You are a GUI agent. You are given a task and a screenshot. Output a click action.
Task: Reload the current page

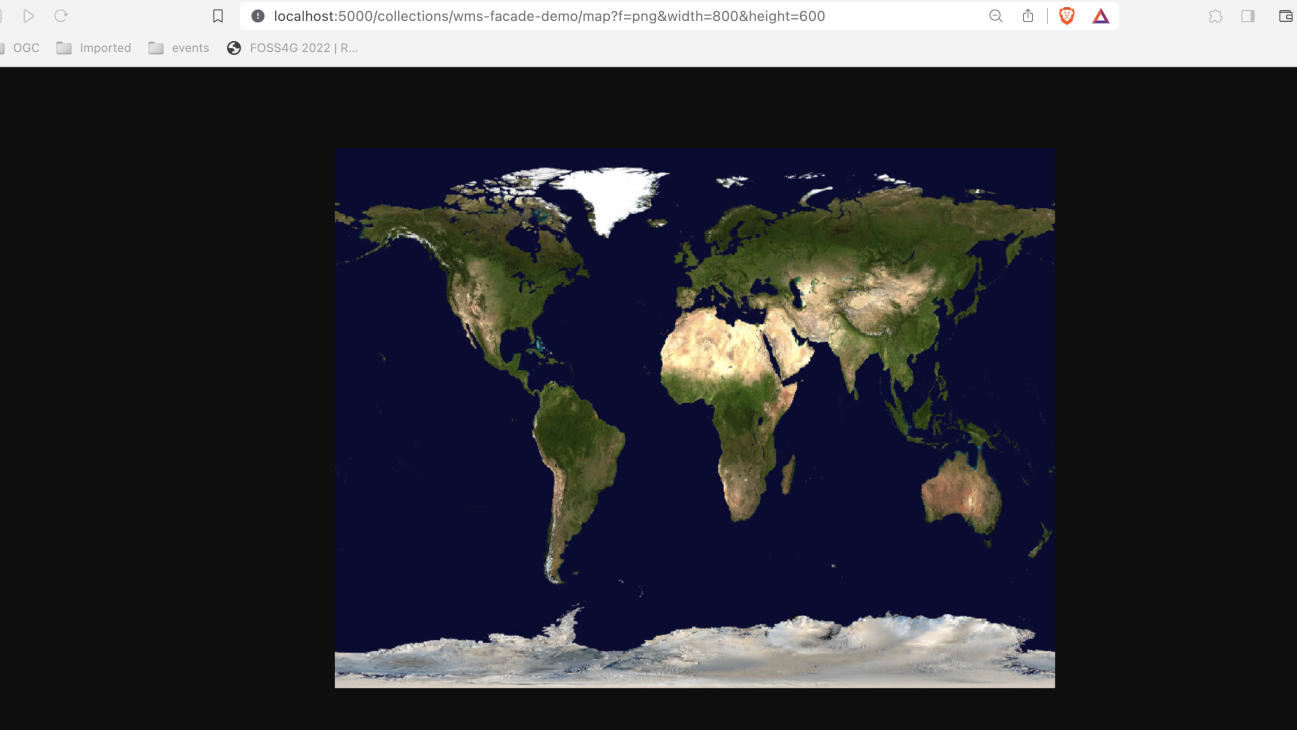[61, 16]
